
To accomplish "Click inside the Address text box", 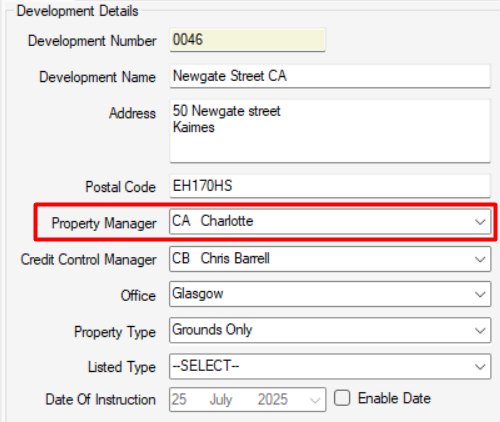I will [x=330, y=131].
